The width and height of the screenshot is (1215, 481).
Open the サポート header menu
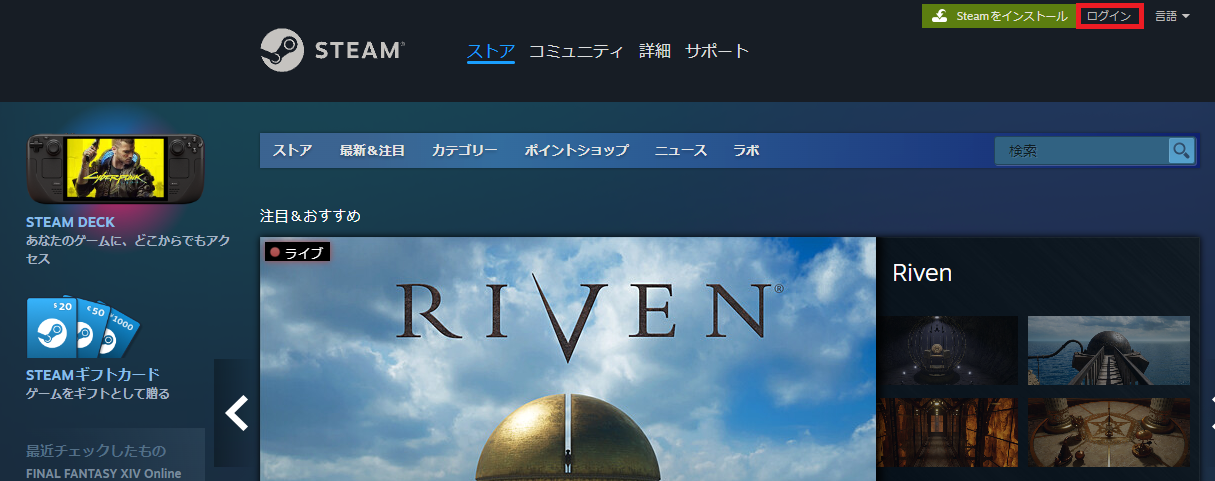coord(717,51)
